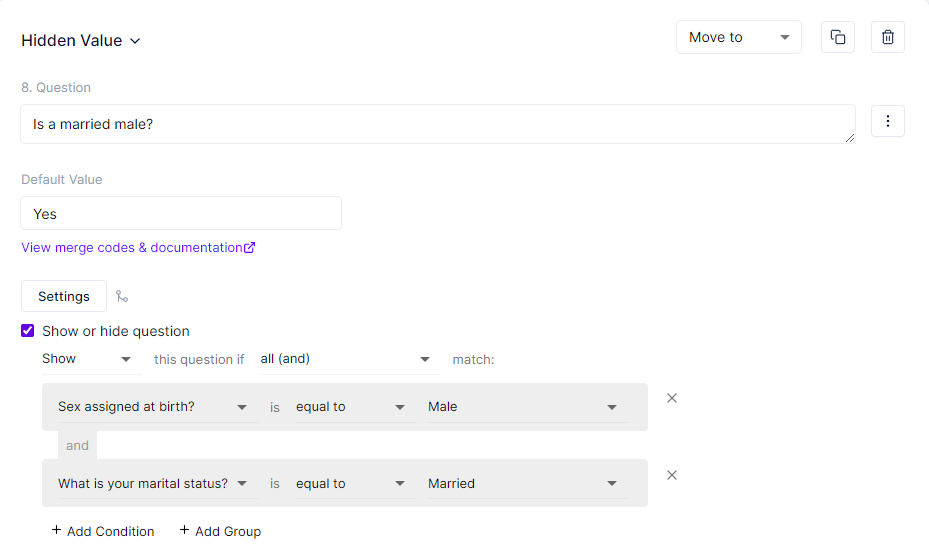Open the three-dot question options menu
Viewport: 929px width, 554px height.
(887, 122)
